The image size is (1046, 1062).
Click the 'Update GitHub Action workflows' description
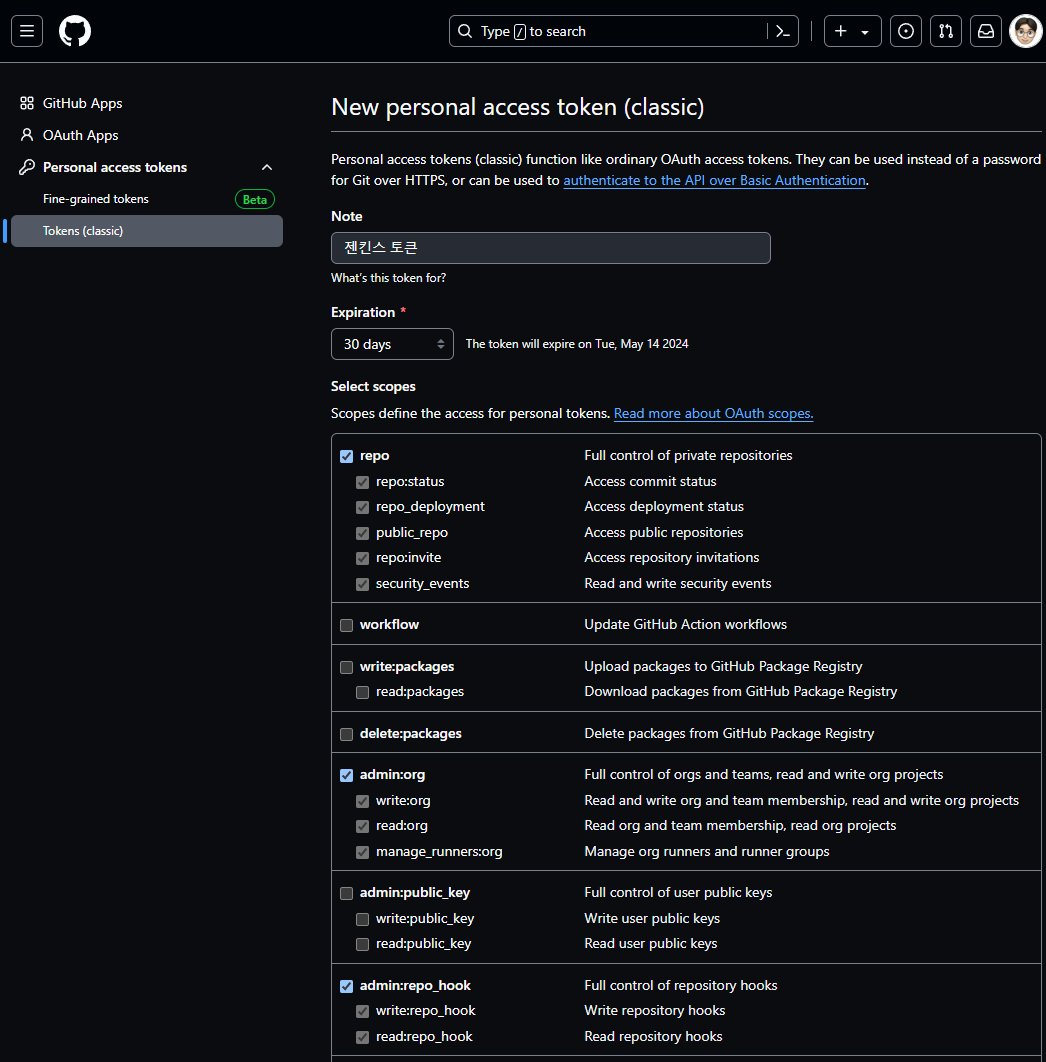(x=686, y=624)
